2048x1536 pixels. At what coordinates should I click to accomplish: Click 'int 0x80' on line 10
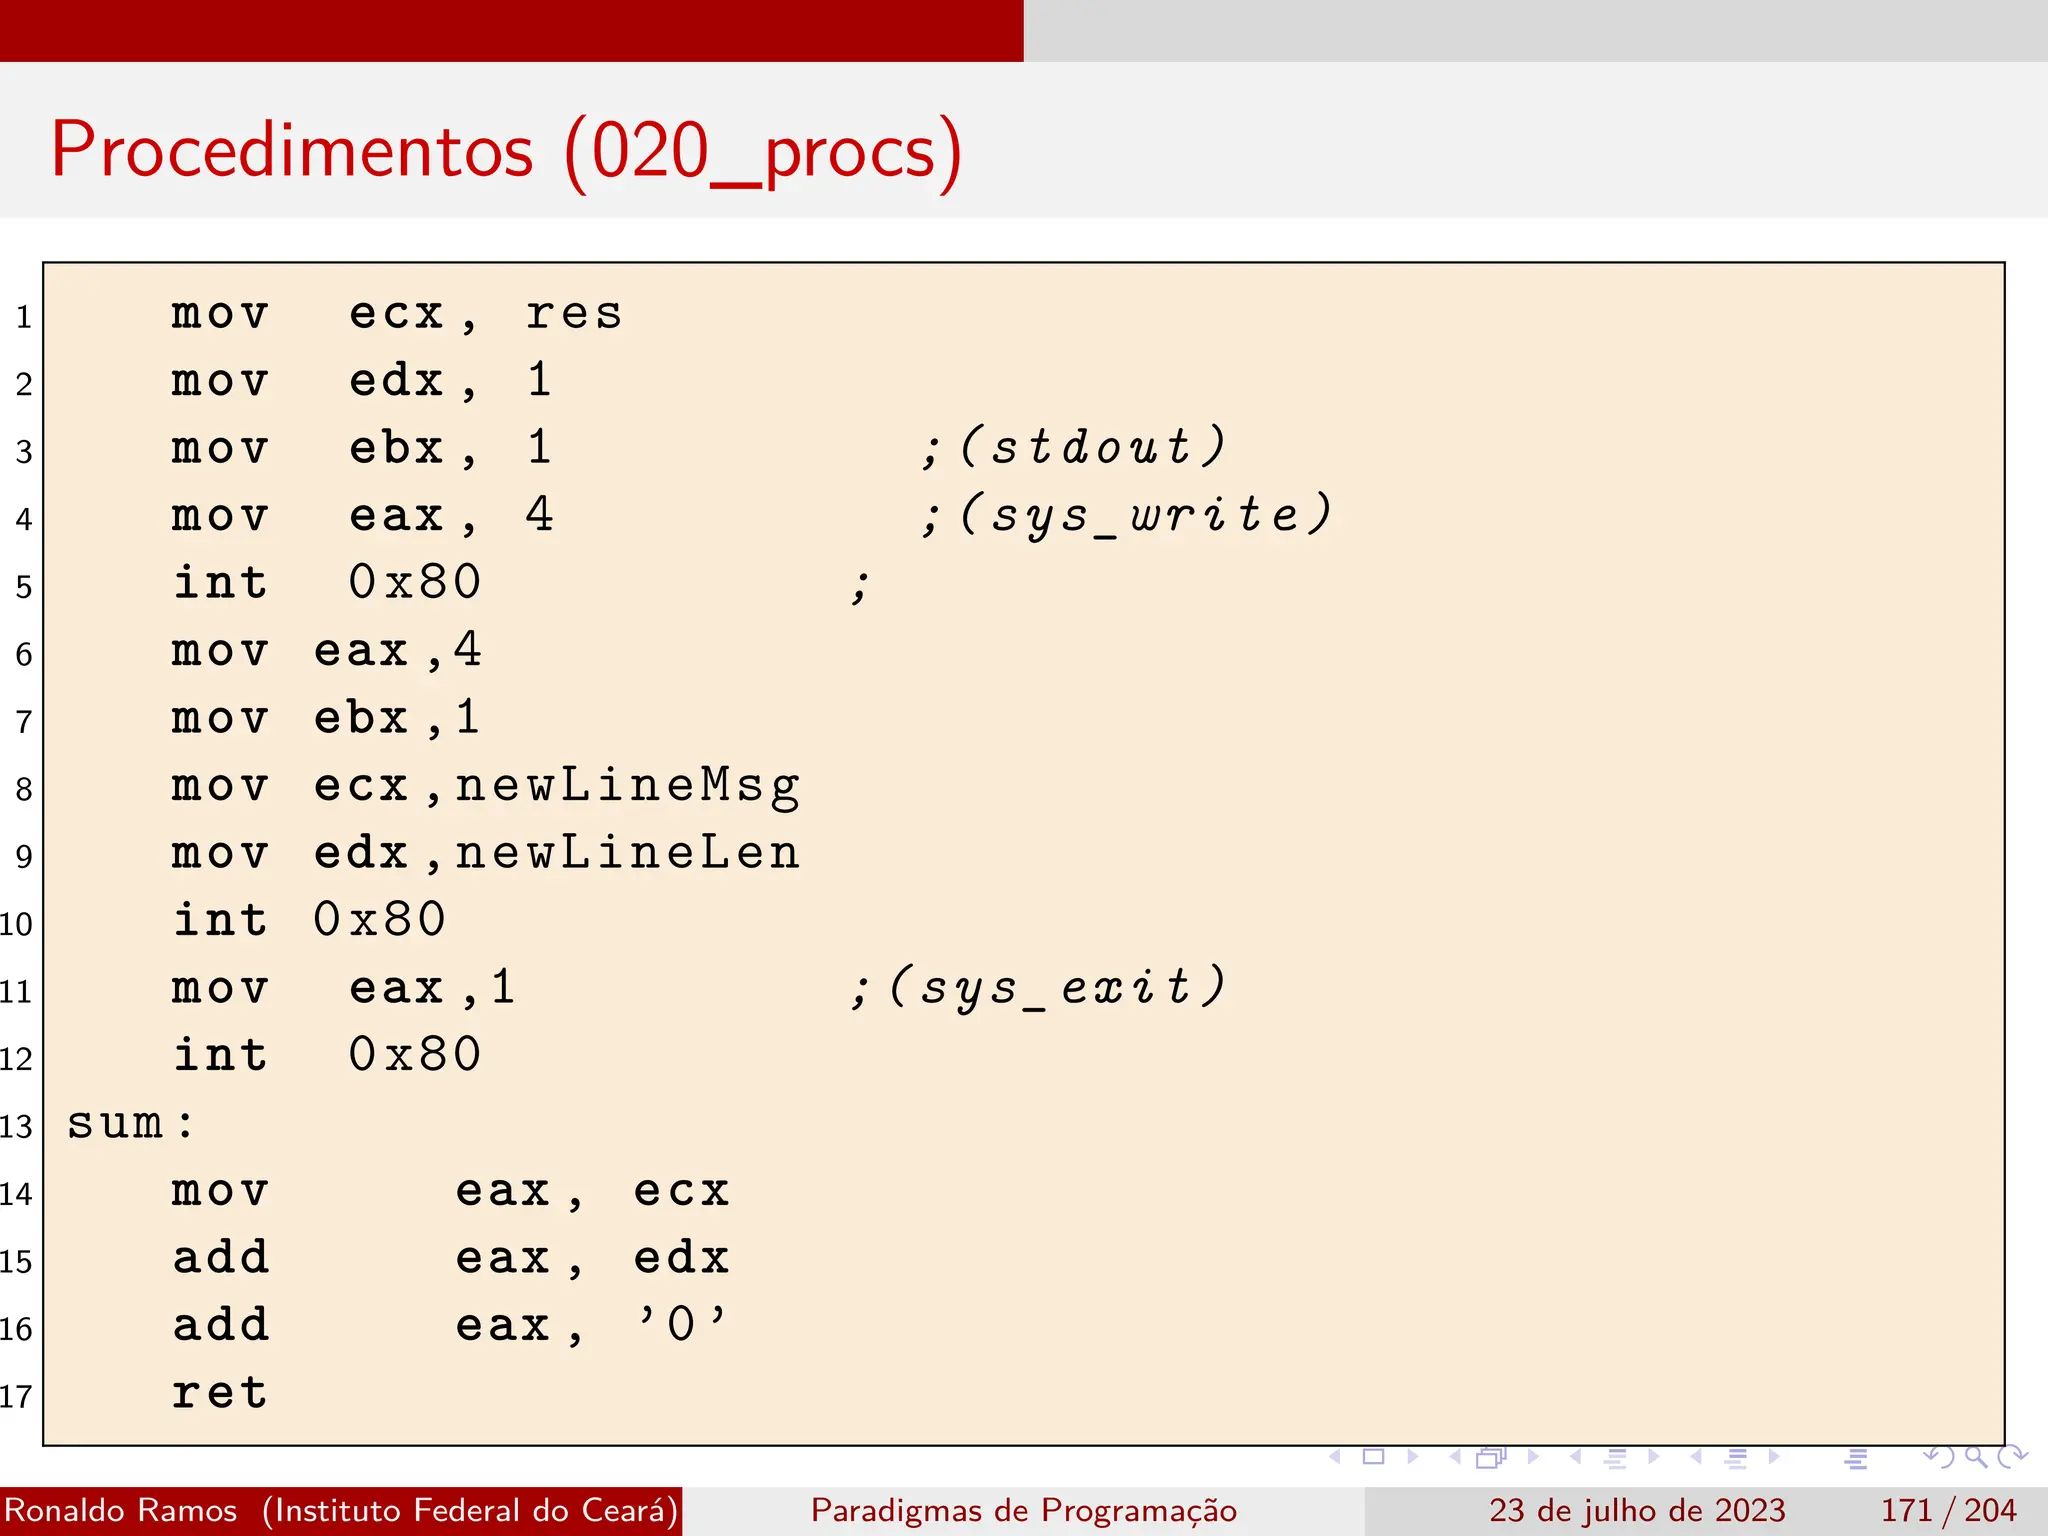tap(309, 919)
